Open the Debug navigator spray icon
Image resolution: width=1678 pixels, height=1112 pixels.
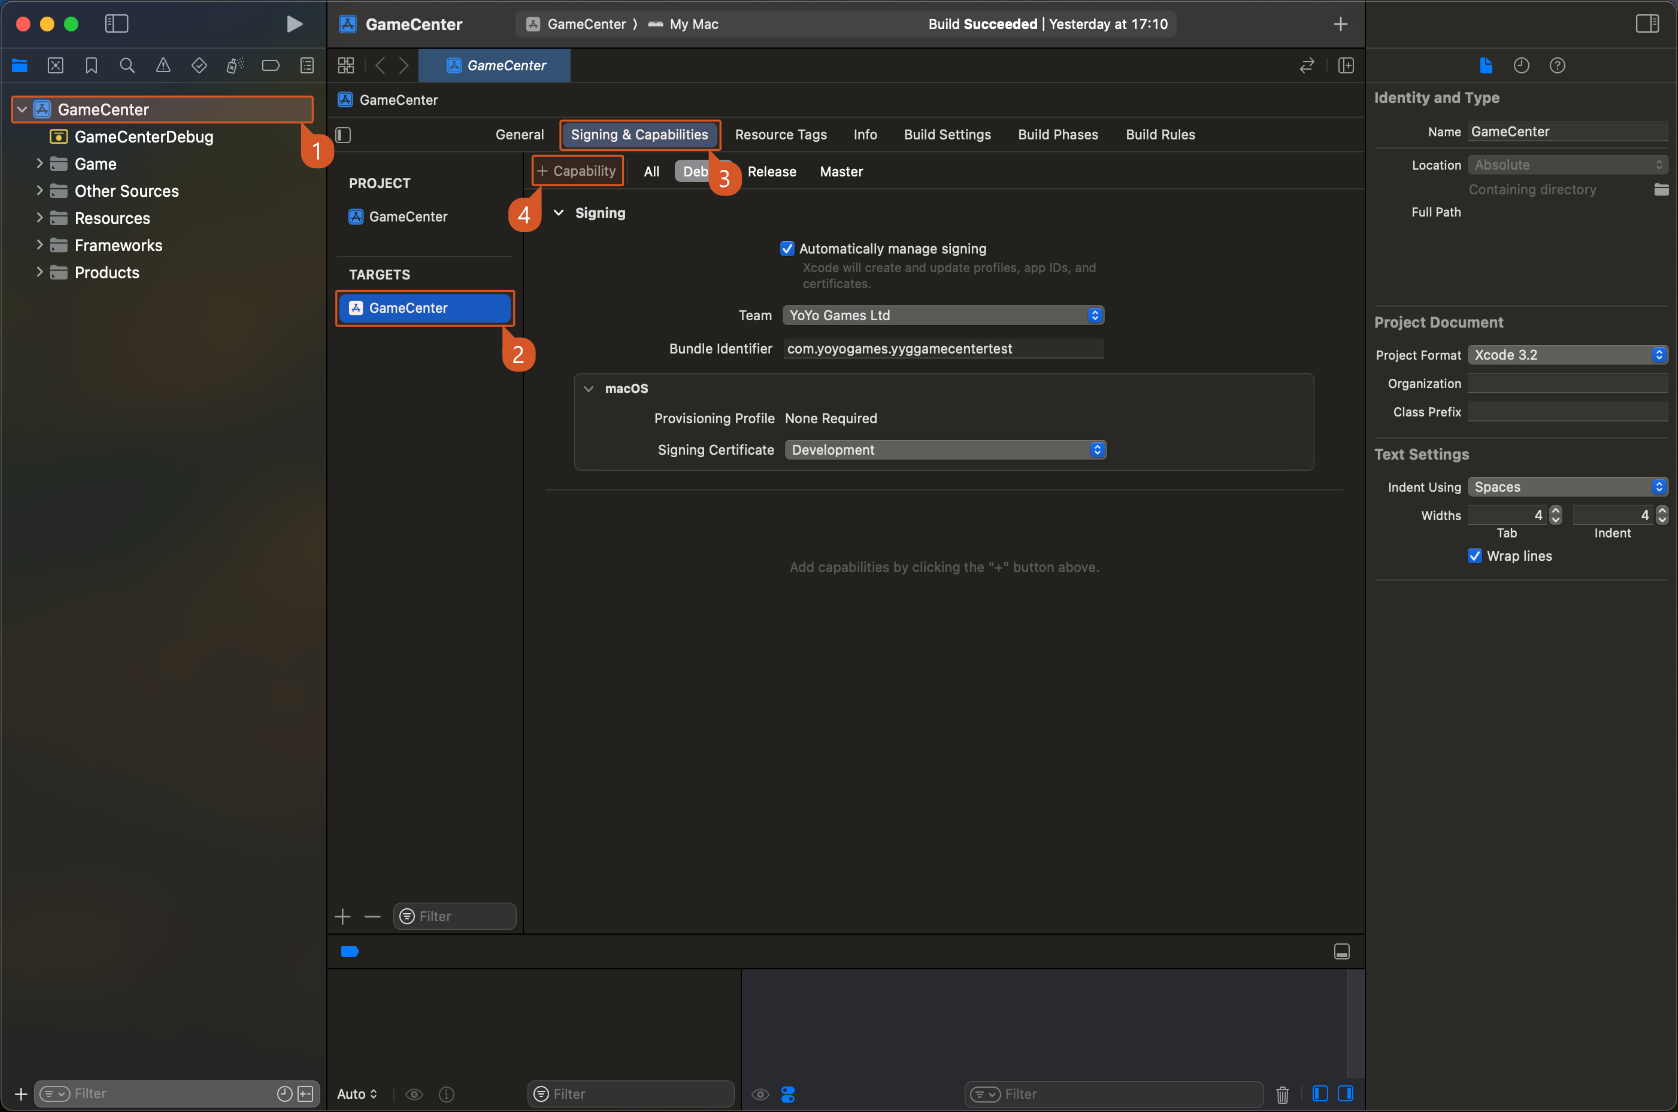[x=235, y=66]
